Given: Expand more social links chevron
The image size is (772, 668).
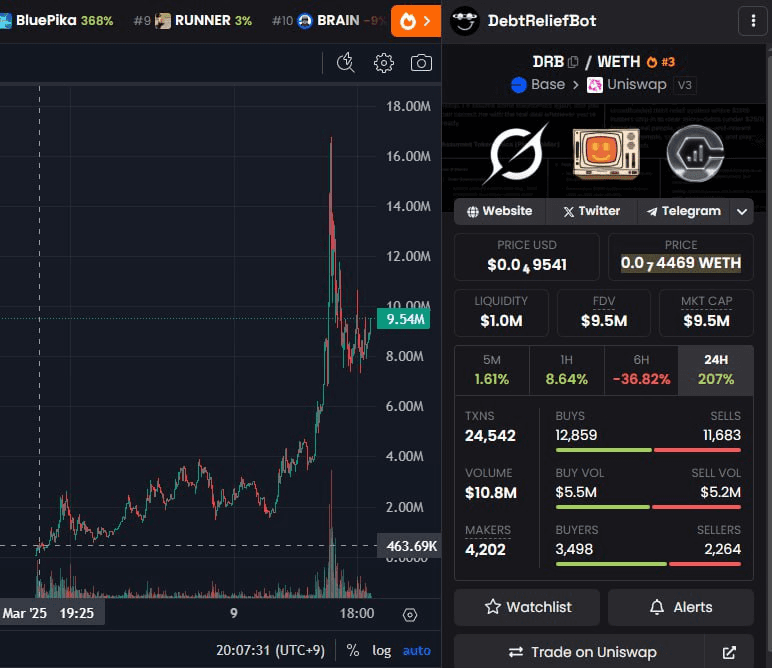Looking at the screenshot, I should [741, 211].
